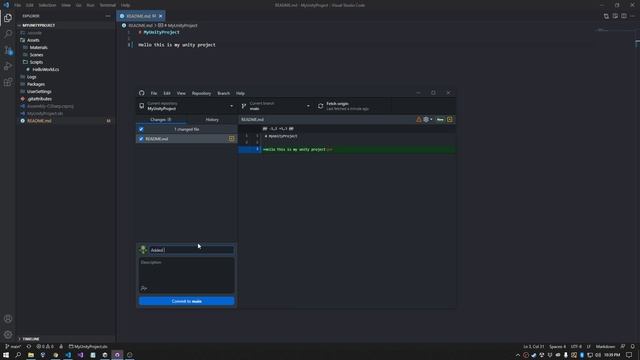Click the commit author avatar

pyautogui.click(x=143, y=249)
